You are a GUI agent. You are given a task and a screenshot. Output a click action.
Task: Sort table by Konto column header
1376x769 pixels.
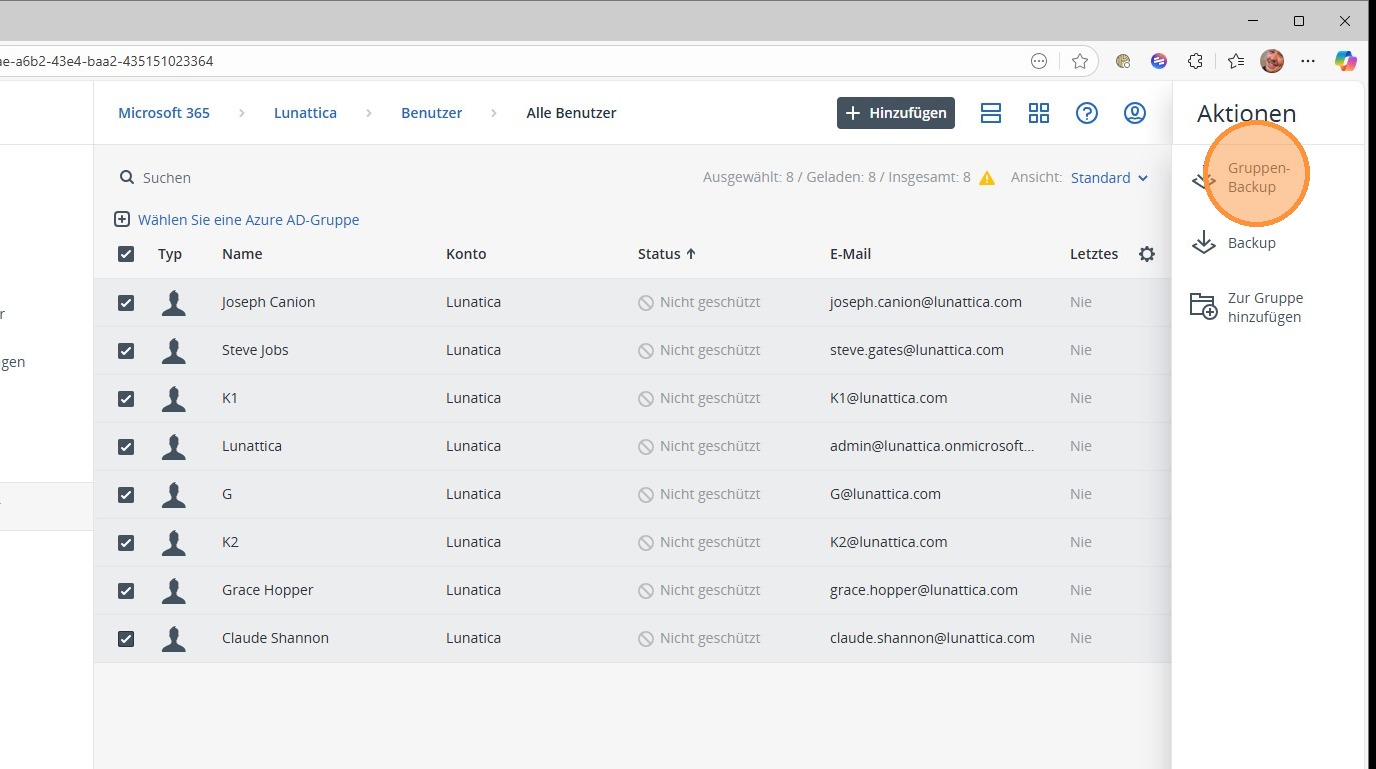466,254
